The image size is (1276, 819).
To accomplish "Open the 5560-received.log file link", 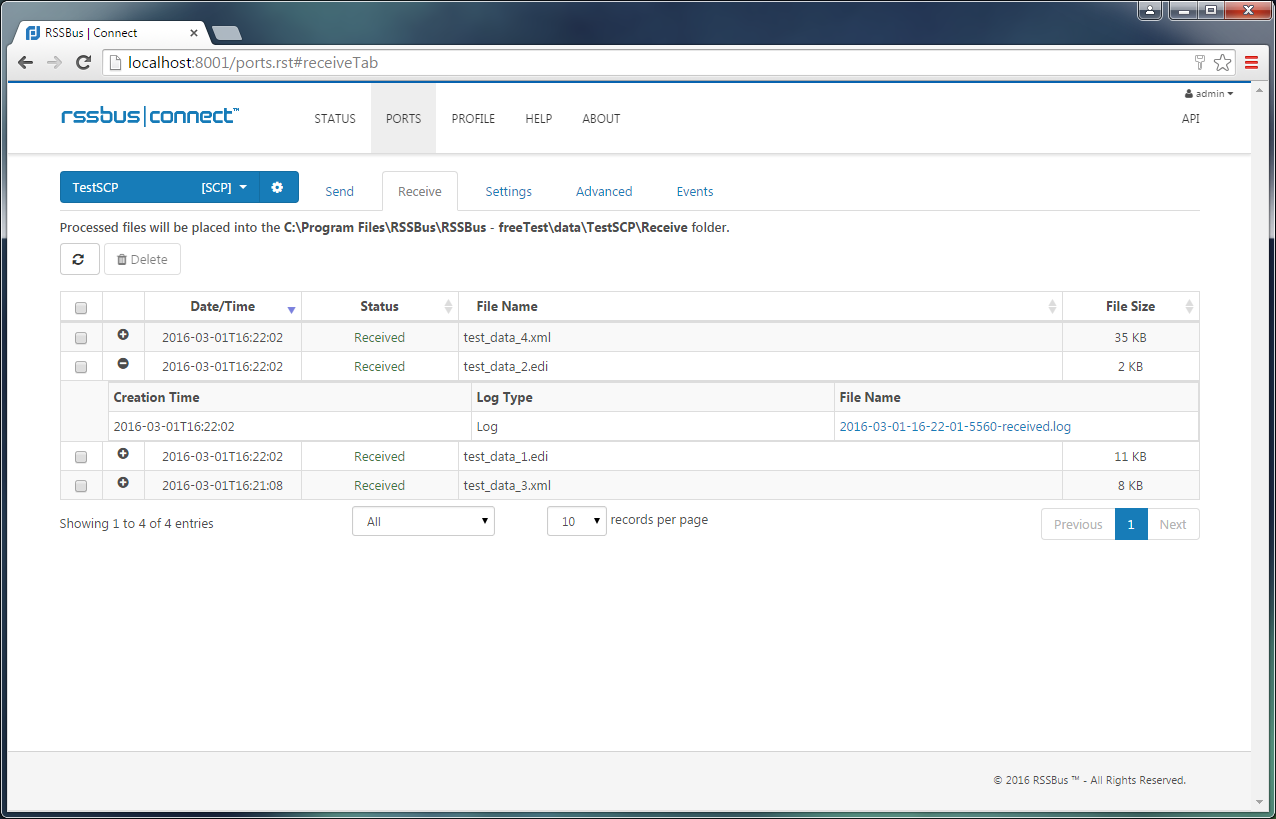I will 955,426.
